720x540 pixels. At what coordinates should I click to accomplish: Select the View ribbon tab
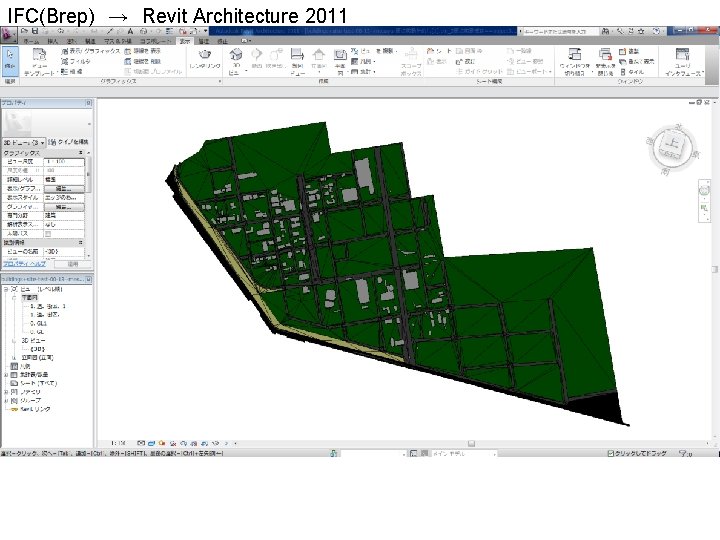click(x=184, y=41)
